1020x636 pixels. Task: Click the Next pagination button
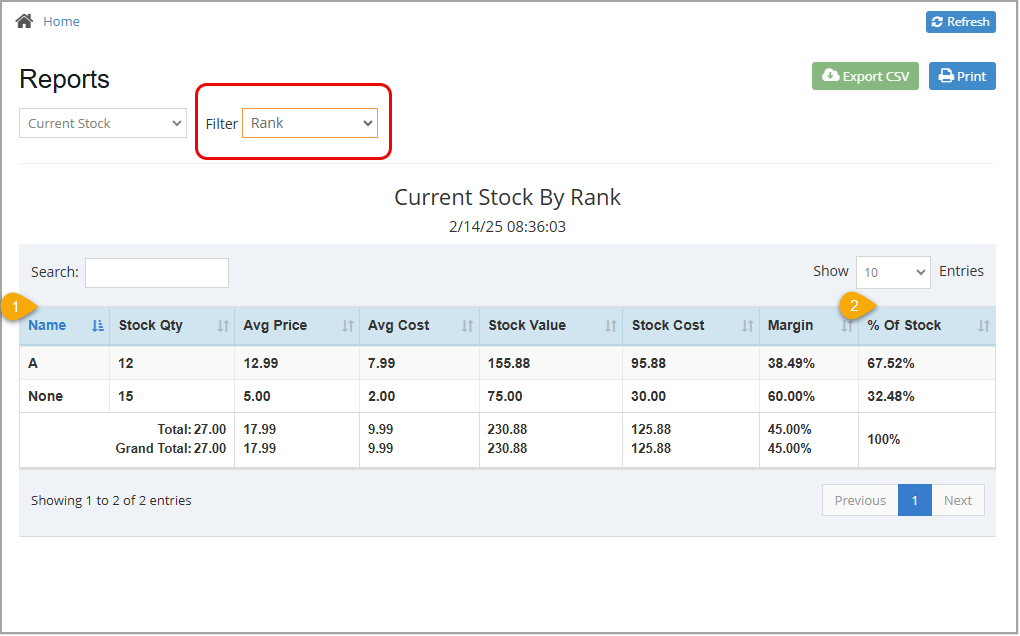[x=957, y=500]
